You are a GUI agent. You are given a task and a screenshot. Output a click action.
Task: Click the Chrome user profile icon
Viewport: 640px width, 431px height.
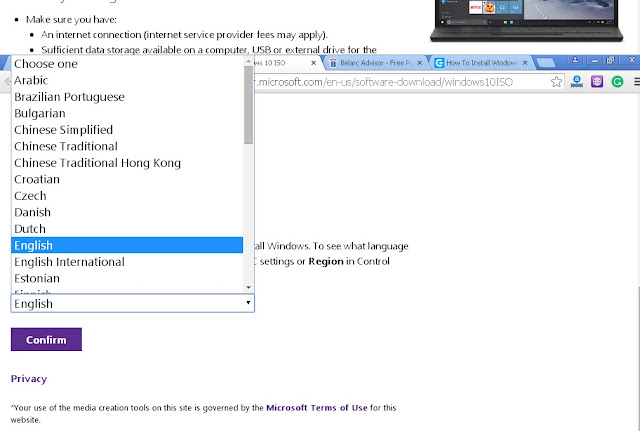click(576, 60)
